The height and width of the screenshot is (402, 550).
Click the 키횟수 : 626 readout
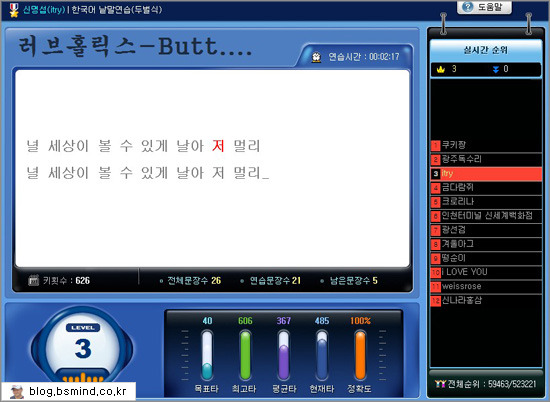[x=66, y=281]
